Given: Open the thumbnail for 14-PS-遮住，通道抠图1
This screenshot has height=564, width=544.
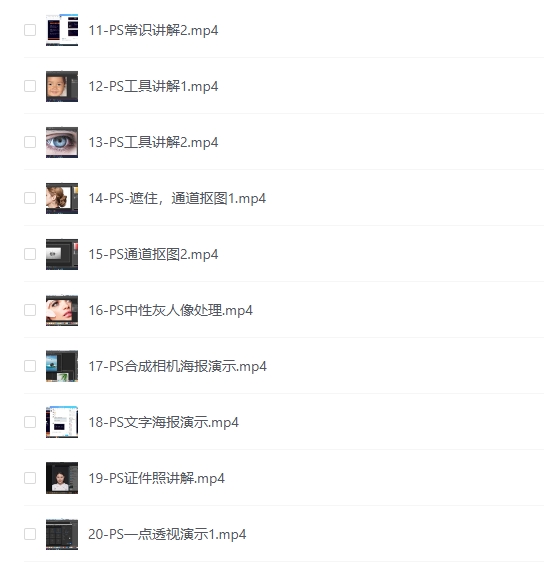Looking at the screenshot, I should [x=62, y=198].
